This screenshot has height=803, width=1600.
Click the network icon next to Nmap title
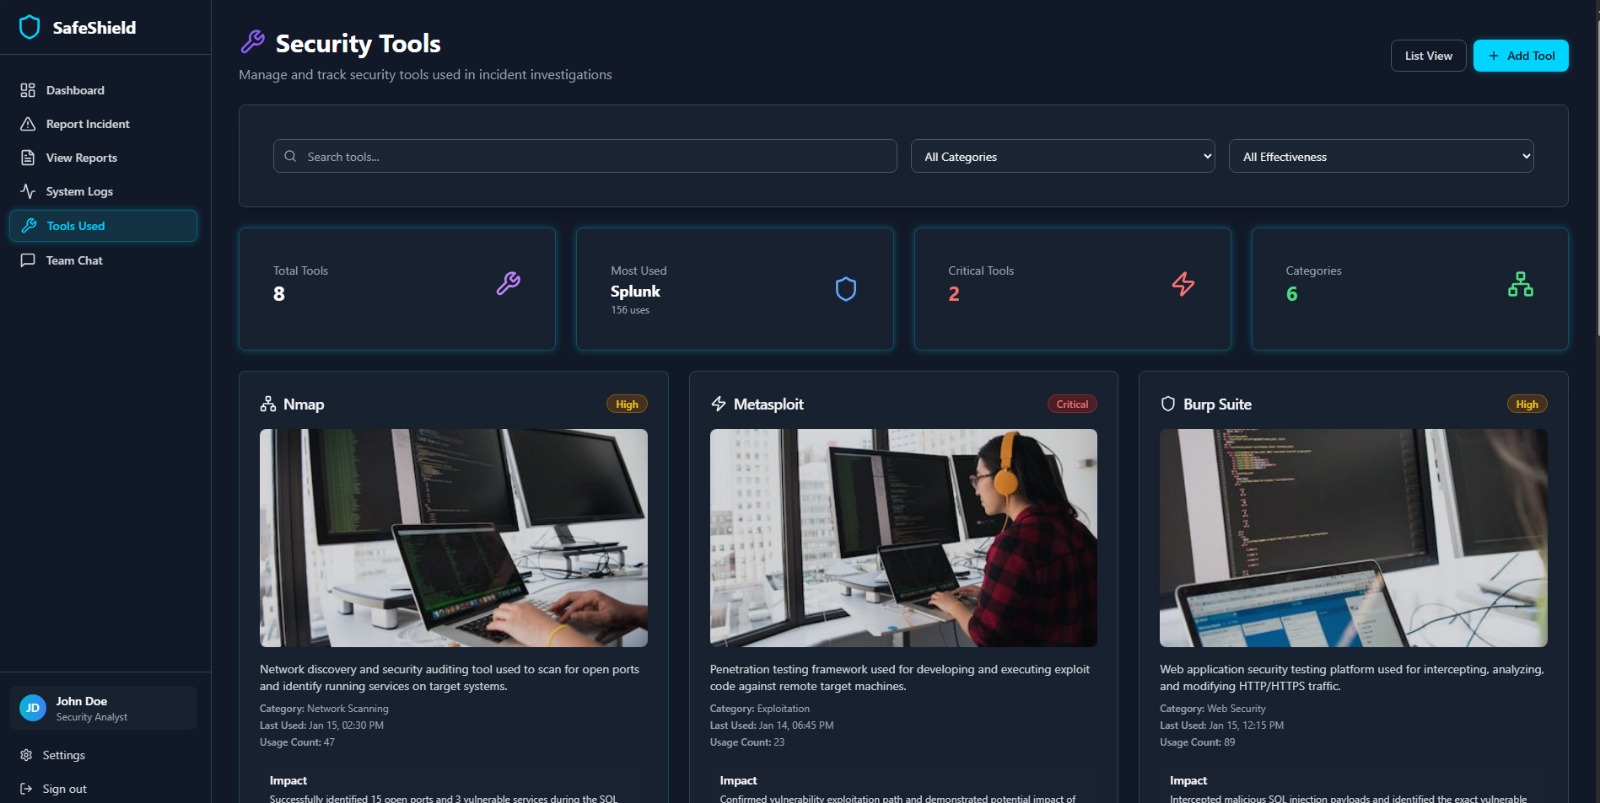pyautogui.click(x=268, y=404)
